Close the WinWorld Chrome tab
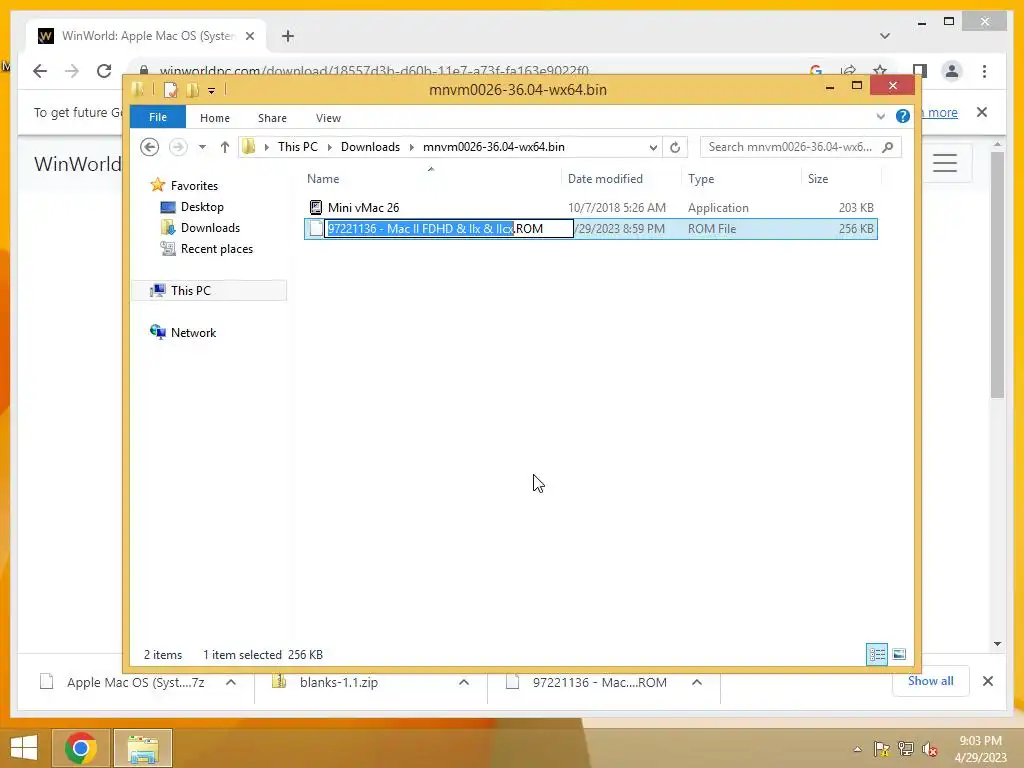This screenshot has width=1024, height=768. pos(249,36)
